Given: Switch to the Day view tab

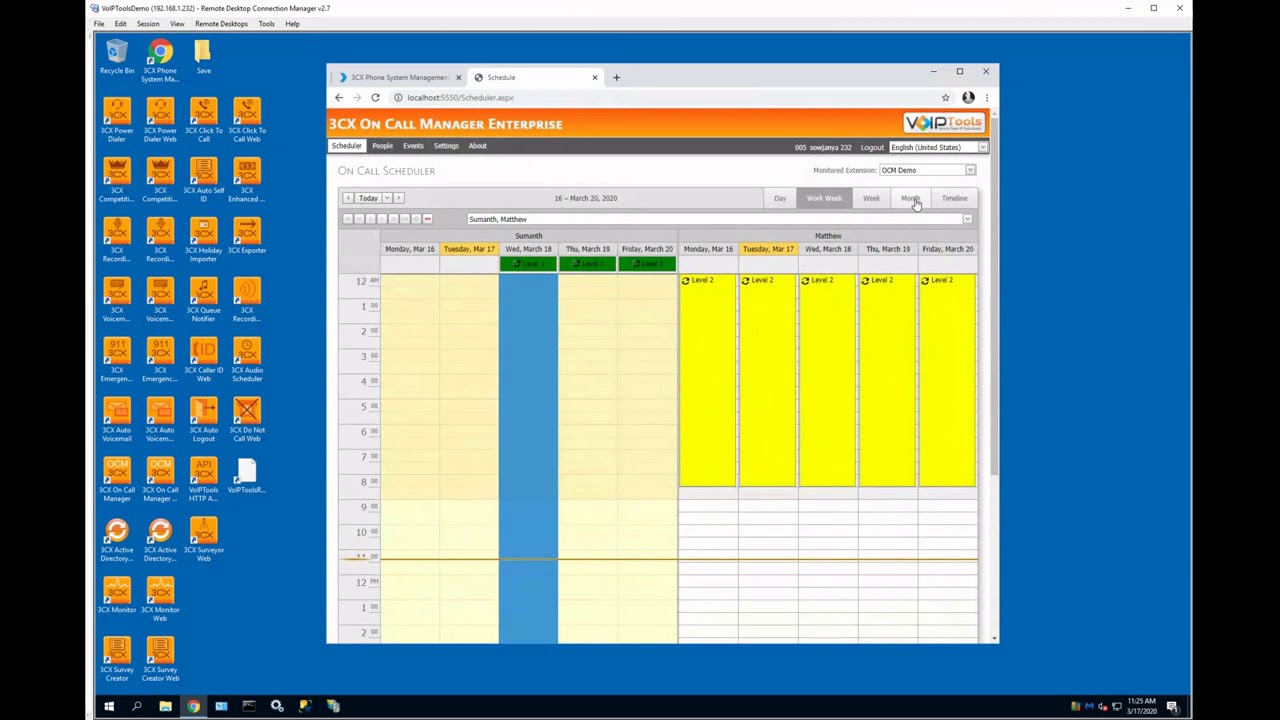Looking at the screenshot, I should click(x=780, y=198).
